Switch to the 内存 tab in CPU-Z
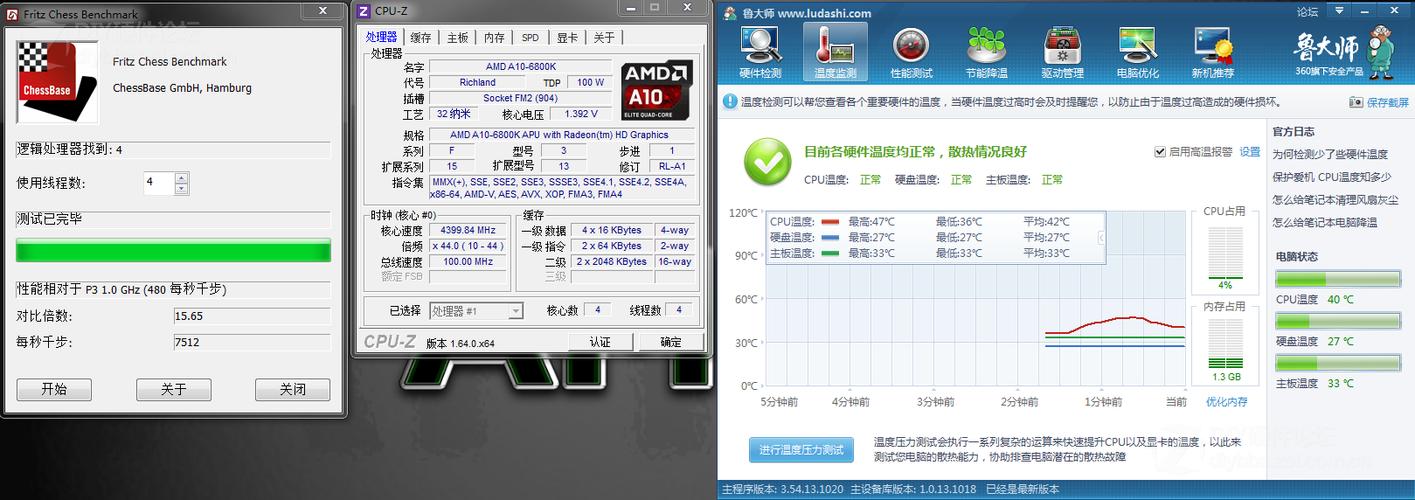 pyautogui.click(x=494, y=37)
